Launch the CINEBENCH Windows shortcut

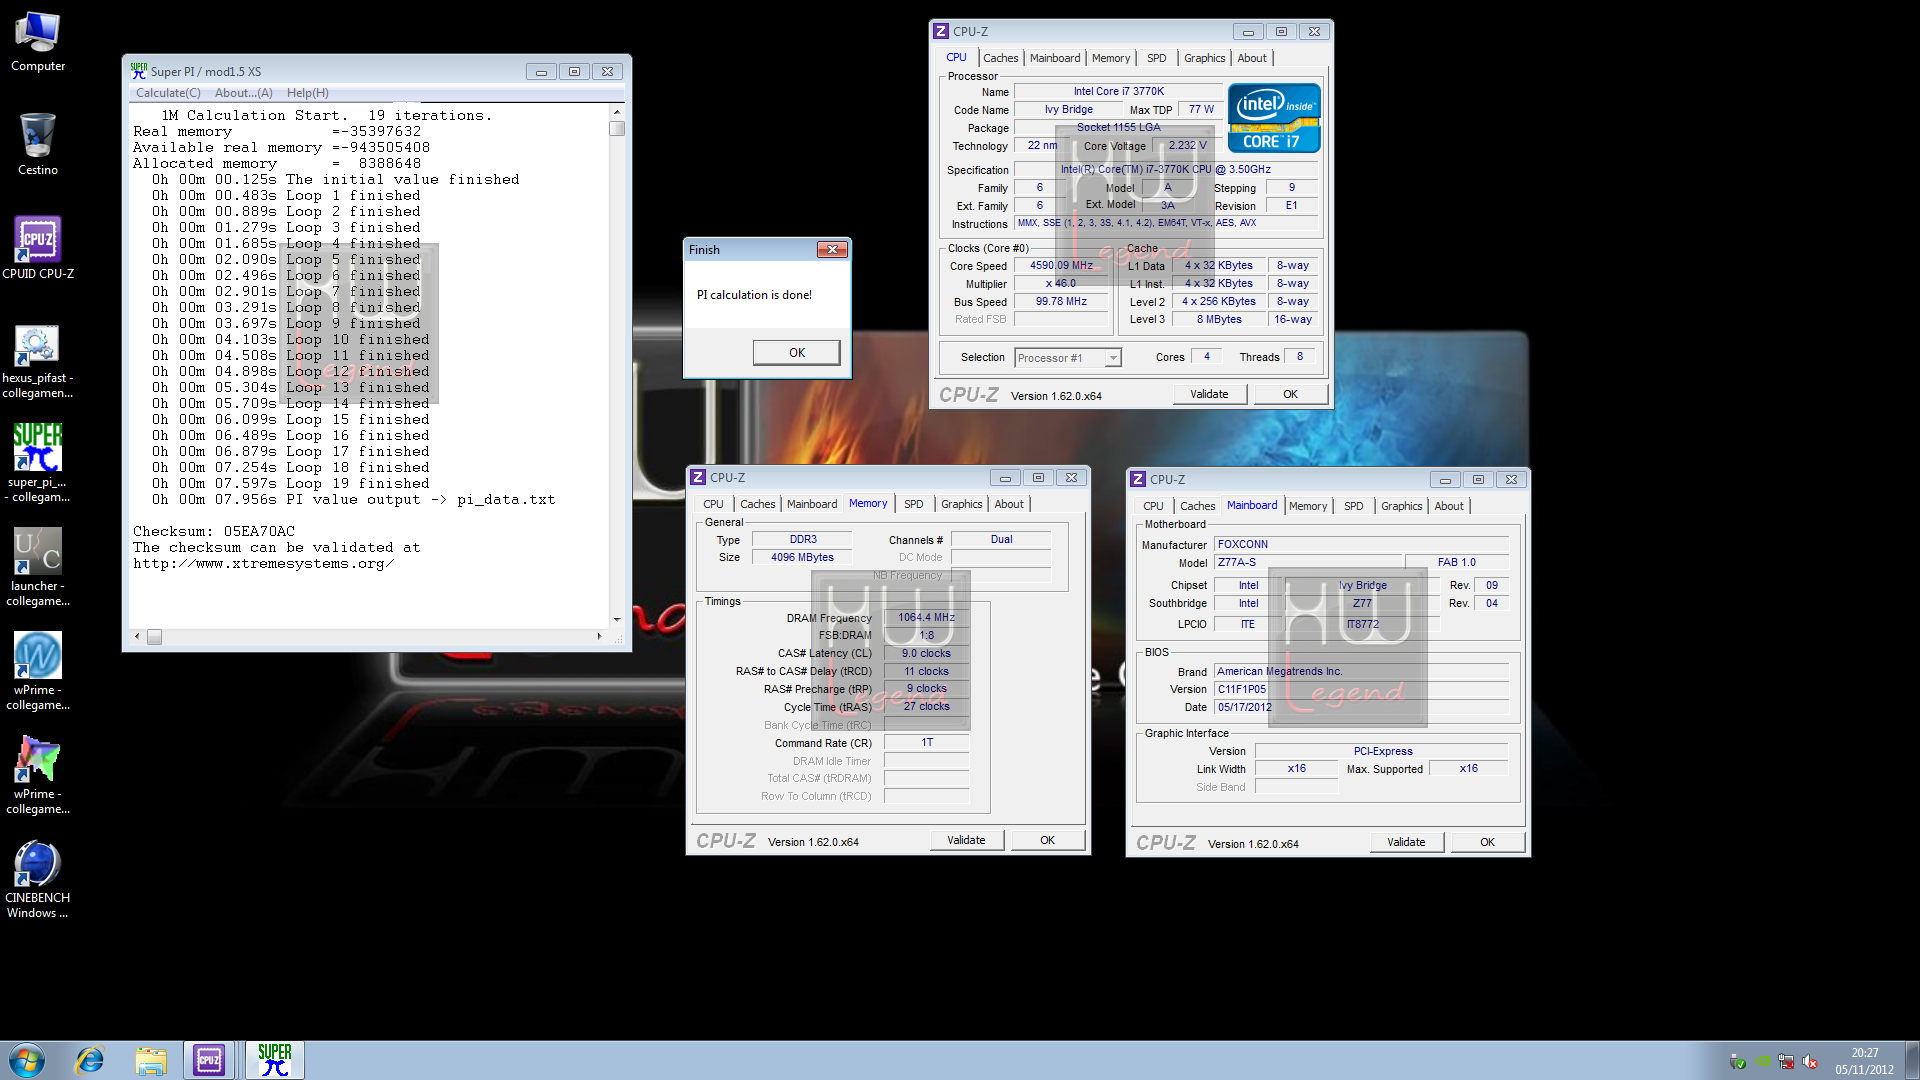pyautogui.click(x=38, y=879)
